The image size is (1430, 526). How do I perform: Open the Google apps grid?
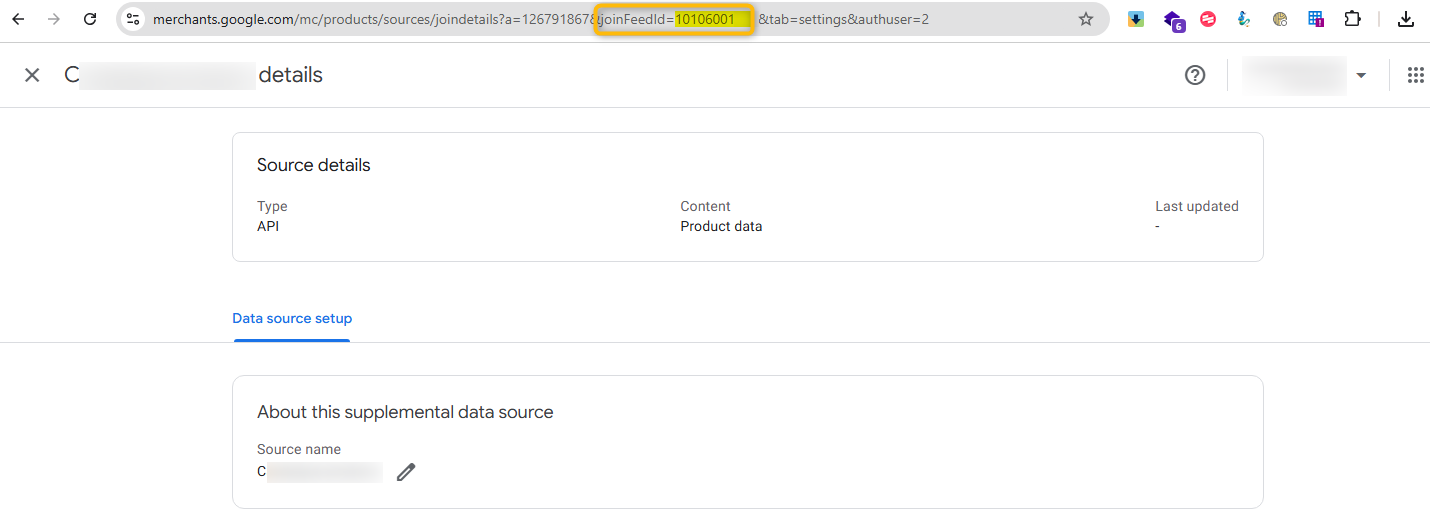[1415, 75]
